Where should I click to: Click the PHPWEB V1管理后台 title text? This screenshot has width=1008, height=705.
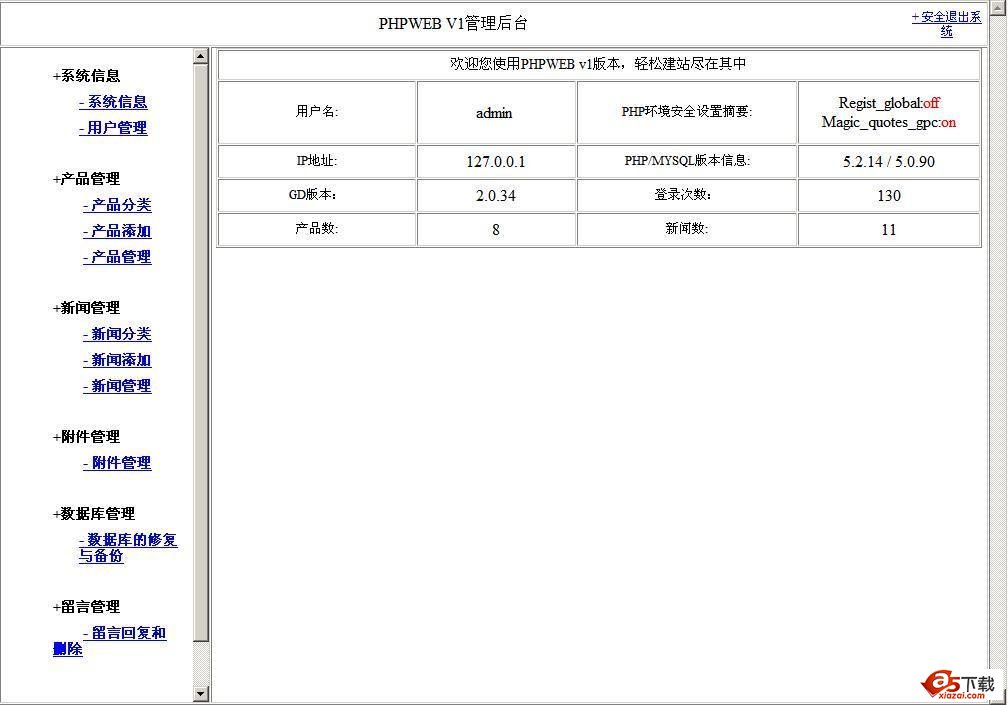[x=453, y=24]
